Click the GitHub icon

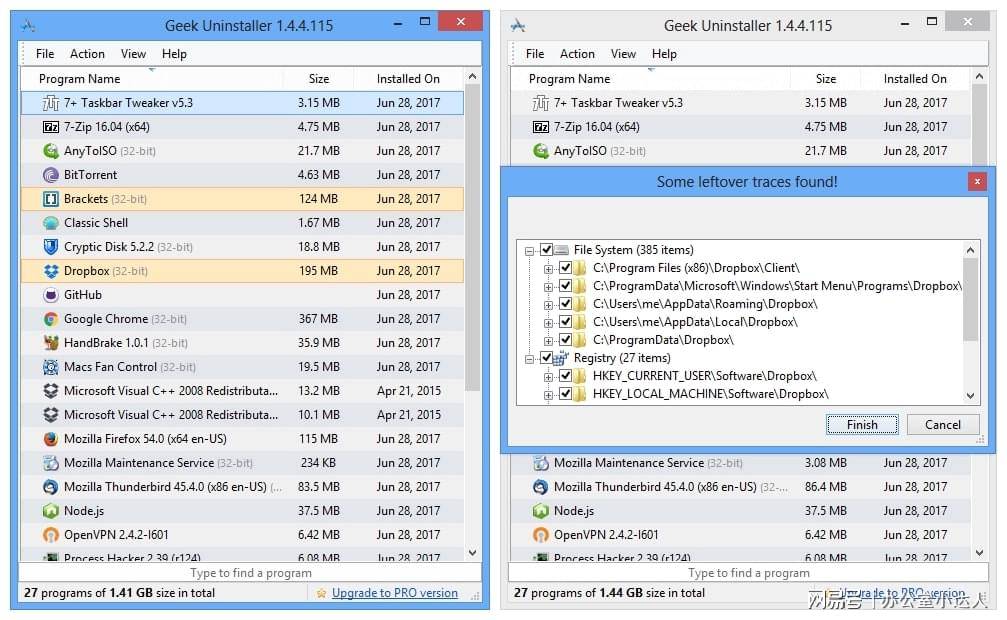[51, 295]
